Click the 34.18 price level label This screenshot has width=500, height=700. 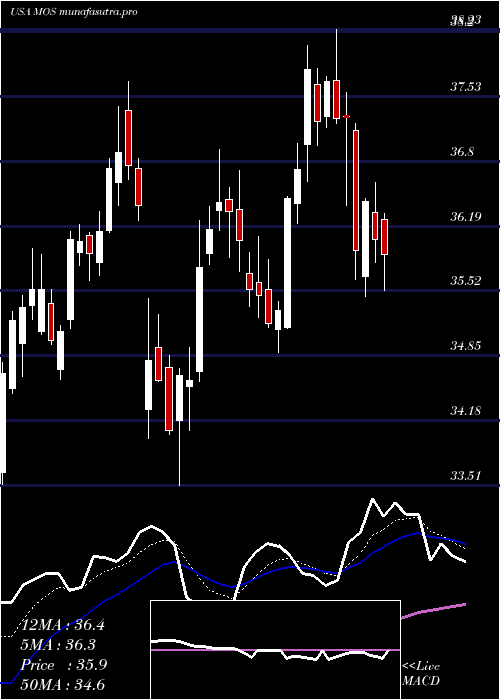click(466, 410)
